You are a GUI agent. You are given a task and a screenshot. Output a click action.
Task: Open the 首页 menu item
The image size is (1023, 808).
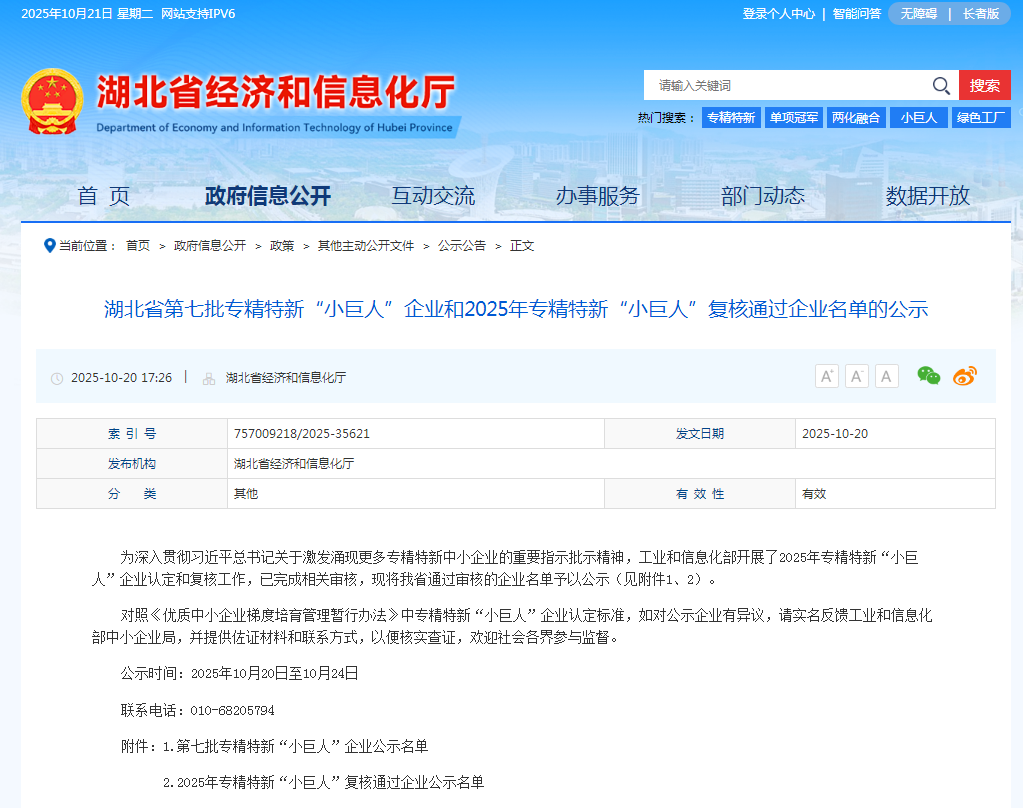(103, 196)
